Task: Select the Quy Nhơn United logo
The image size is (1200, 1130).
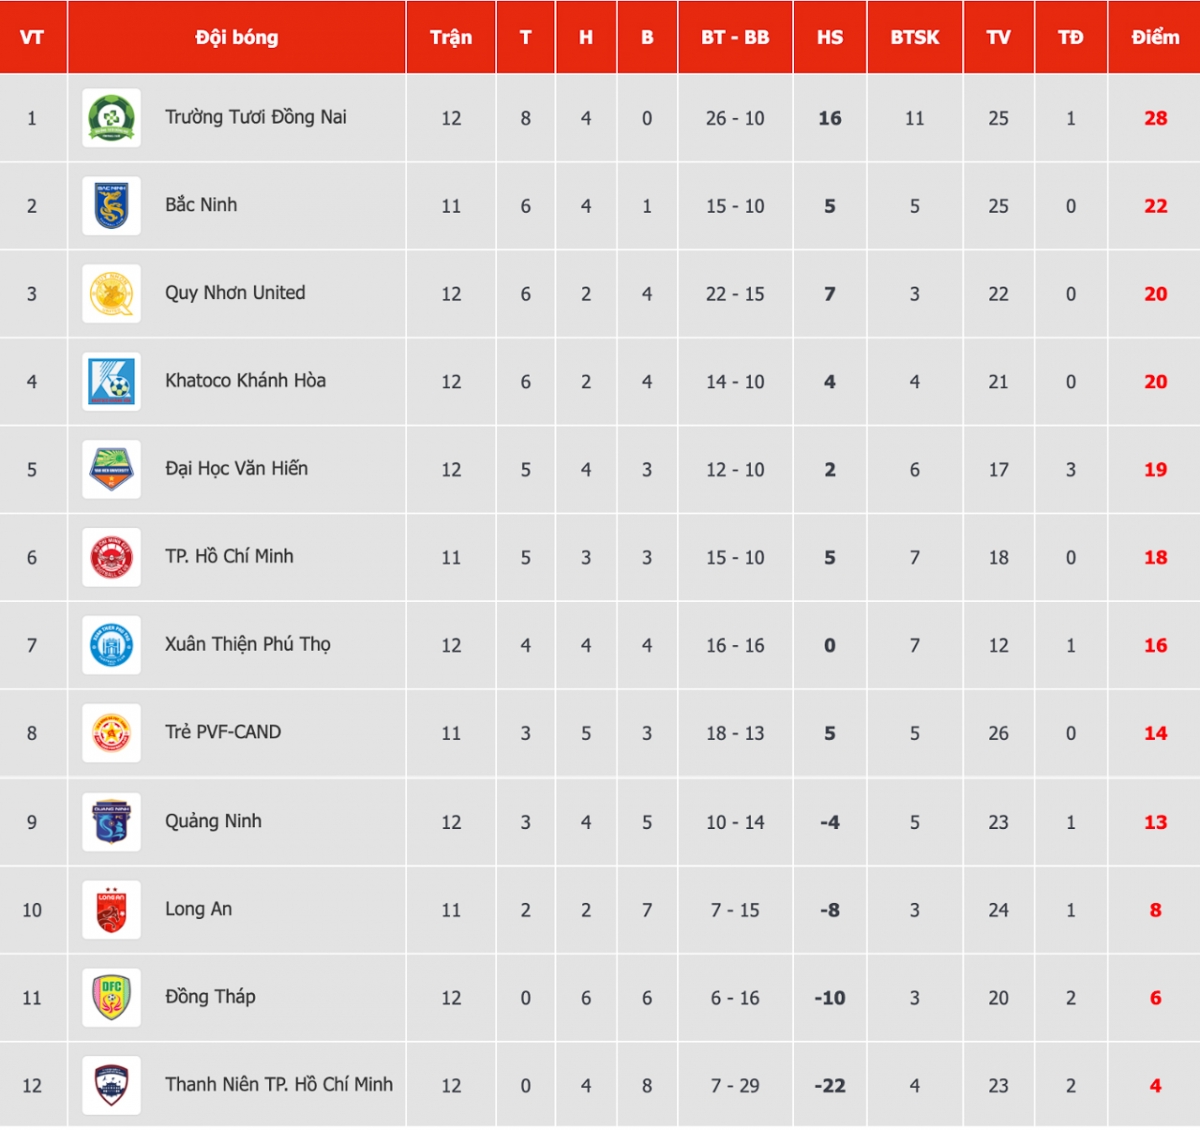Action: [111, 294]
